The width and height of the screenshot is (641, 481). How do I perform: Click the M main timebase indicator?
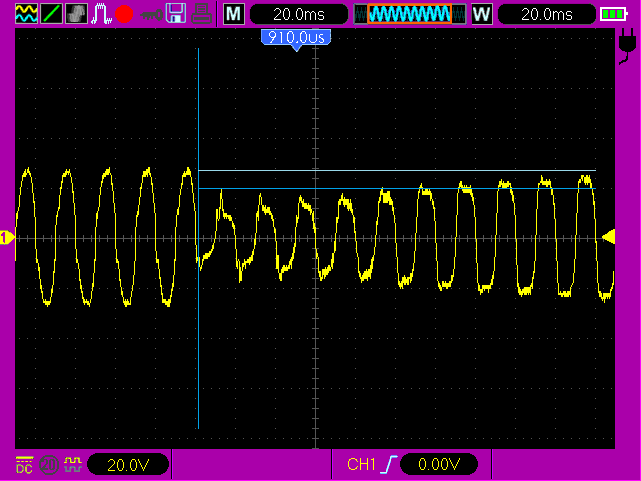coord(233,14)
